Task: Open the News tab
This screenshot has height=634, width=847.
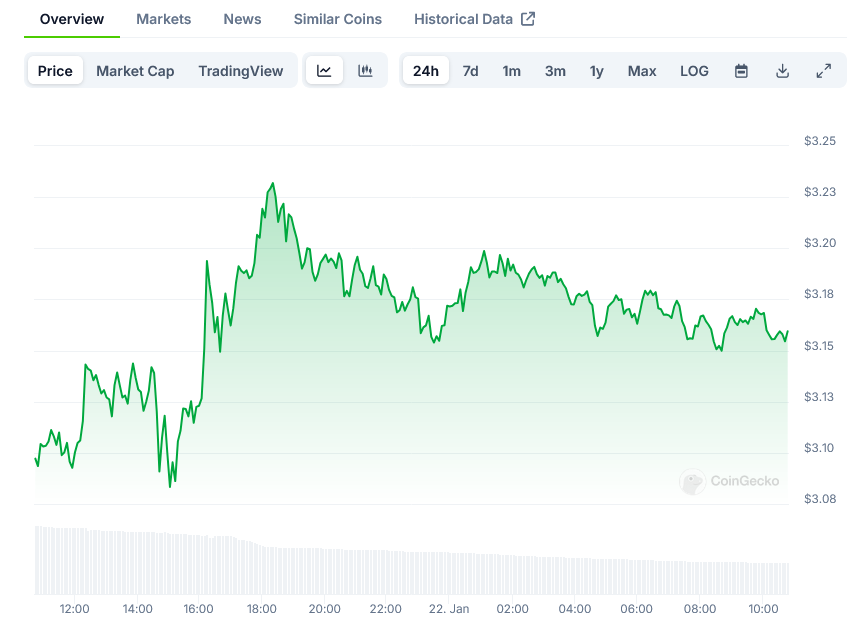Action: 242,18
